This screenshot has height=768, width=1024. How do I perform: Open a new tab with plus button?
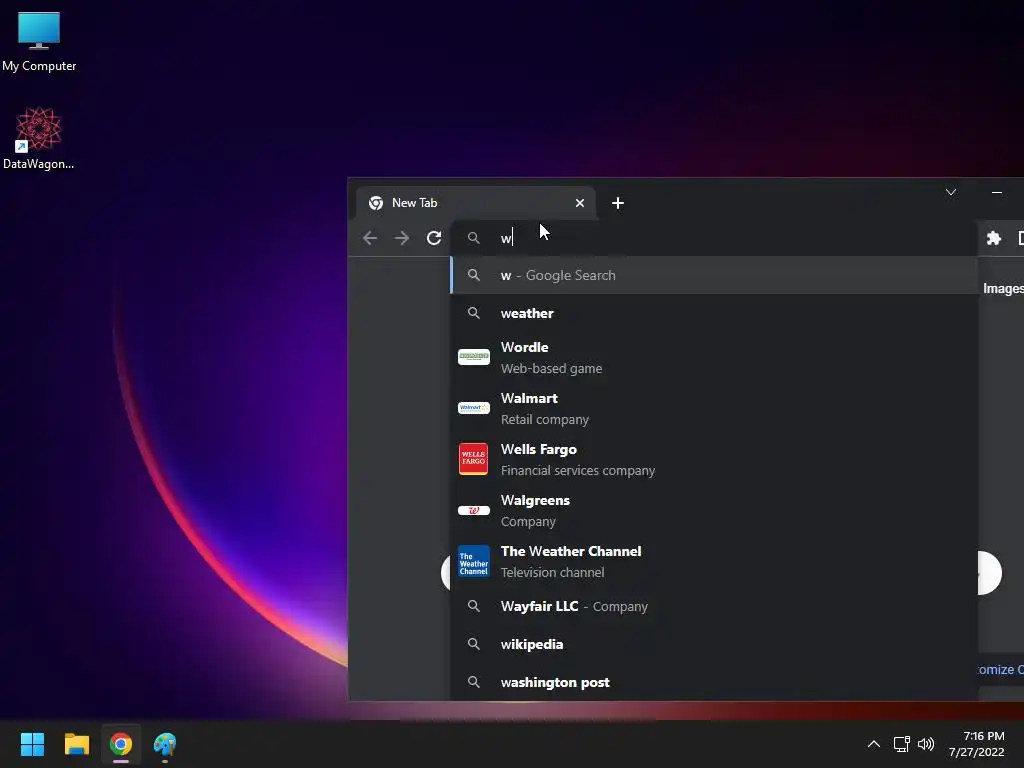617,203
